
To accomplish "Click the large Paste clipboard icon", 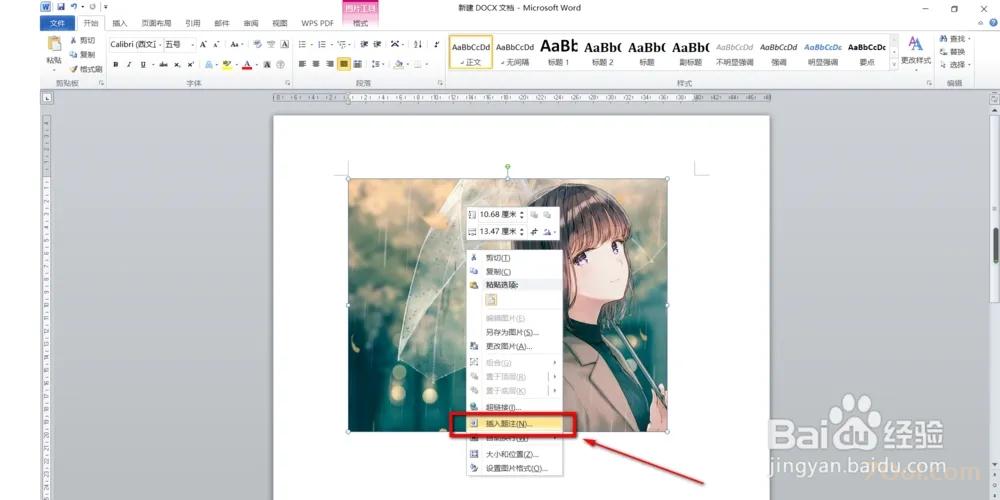I will pyautogui.click(x=54, y=45).
